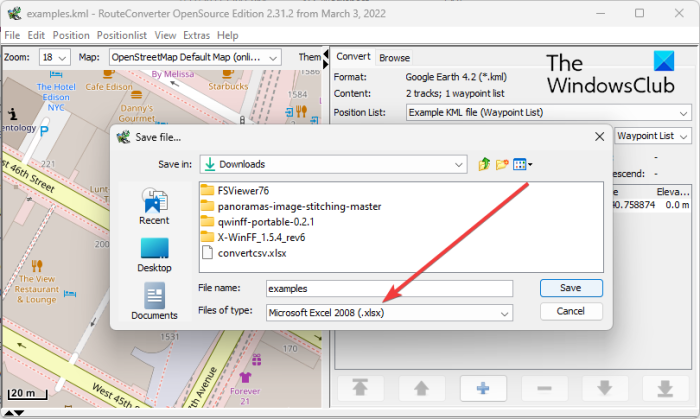
Task: Maximize the RouteConverter window
Action: pos(640,13)
